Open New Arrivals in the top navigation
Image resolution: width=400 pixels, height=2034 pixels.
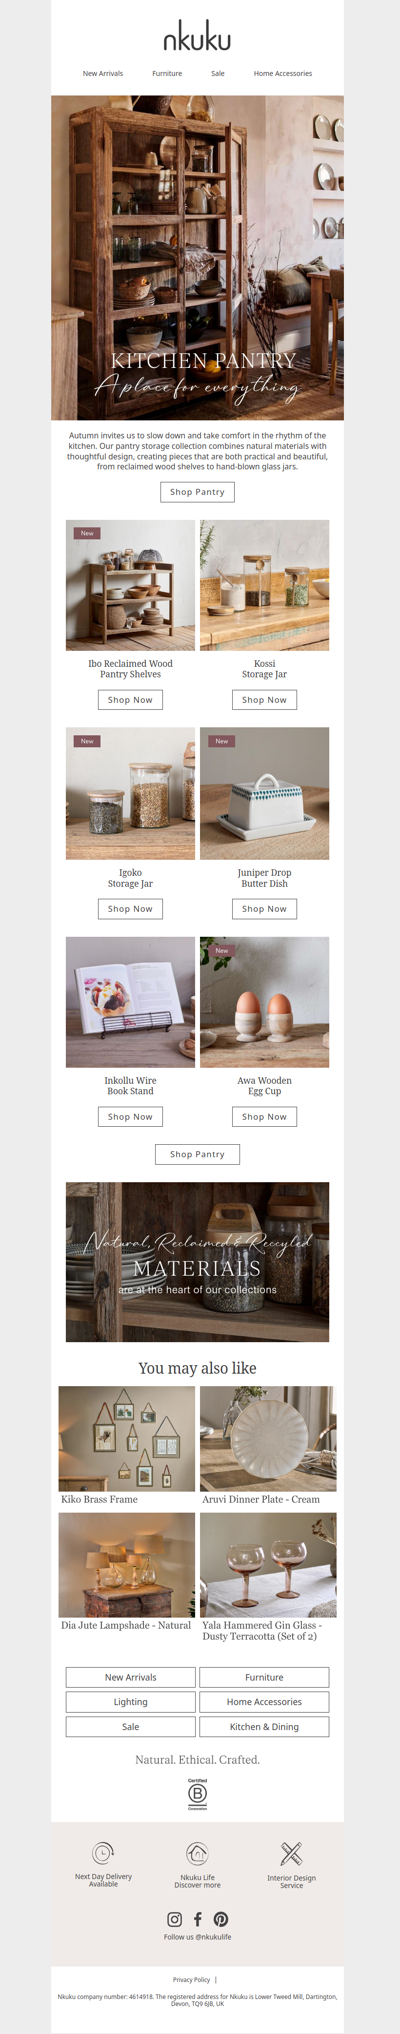103,73
